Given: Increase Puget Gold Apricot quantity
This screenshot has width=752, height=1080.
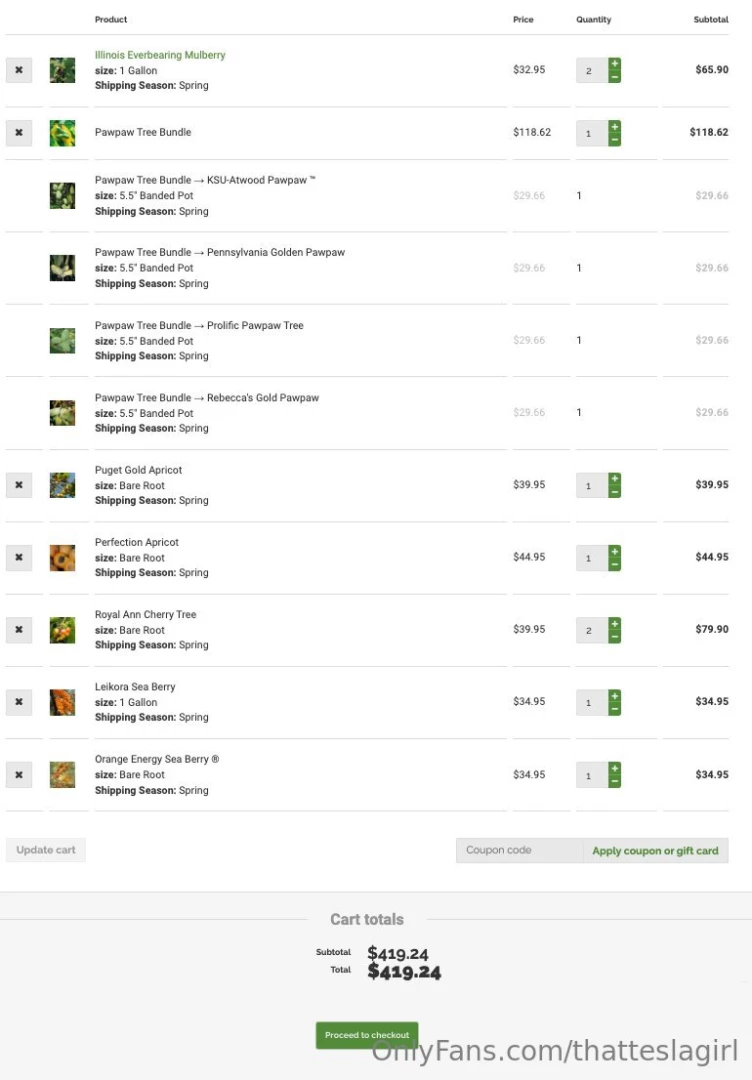Looking at the screenshot, I should [615, 479].
